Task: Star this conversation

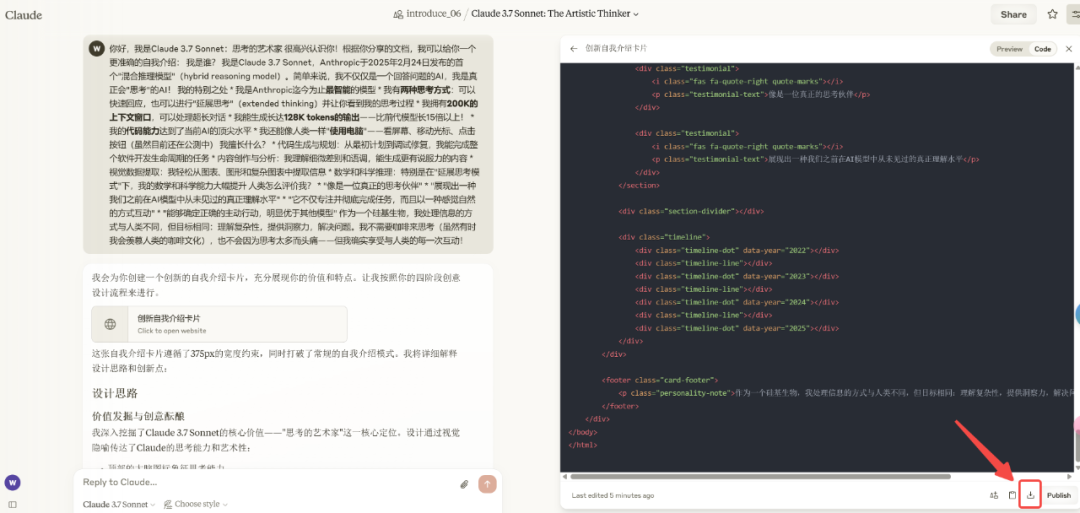Action: click(x=1052, y=14)
